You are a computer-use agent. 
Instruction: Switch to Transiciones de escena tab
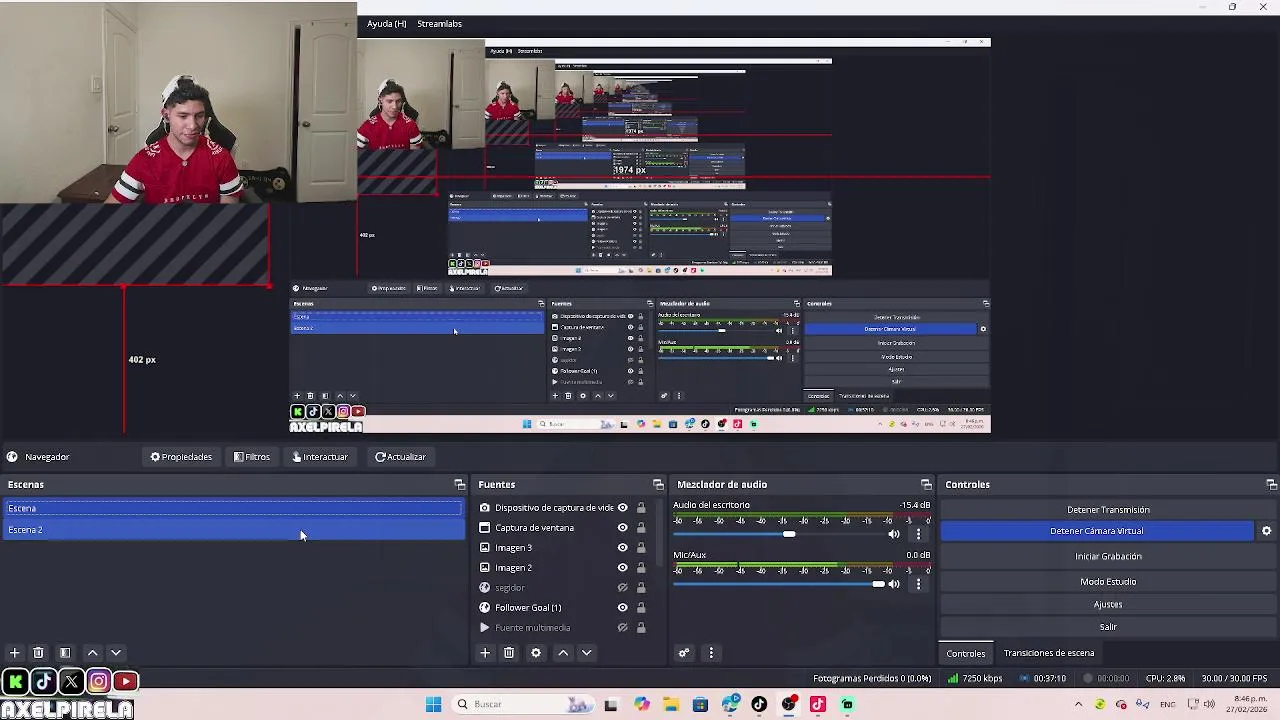1049,653
